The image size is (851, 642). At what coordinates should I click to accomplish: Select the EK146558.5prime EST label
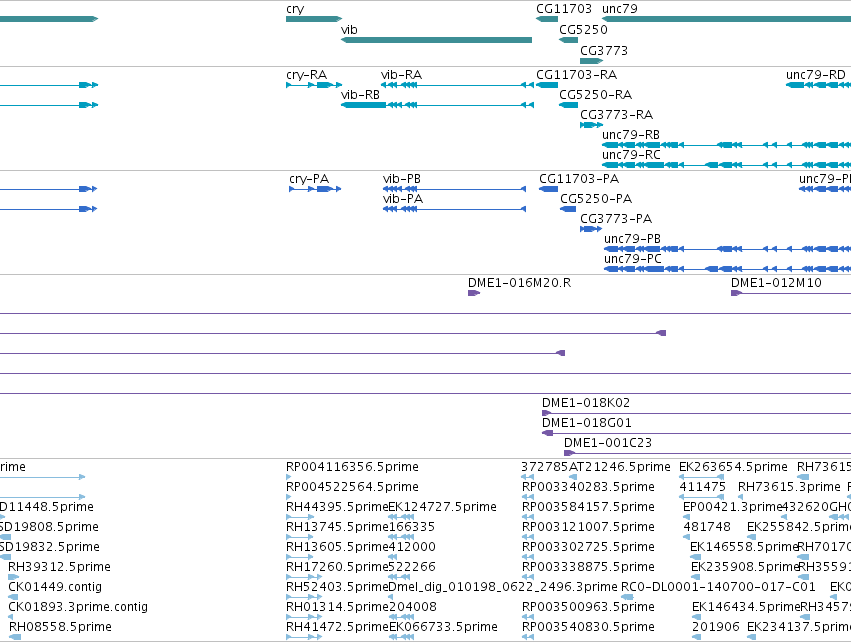click(x=744, y=548)
